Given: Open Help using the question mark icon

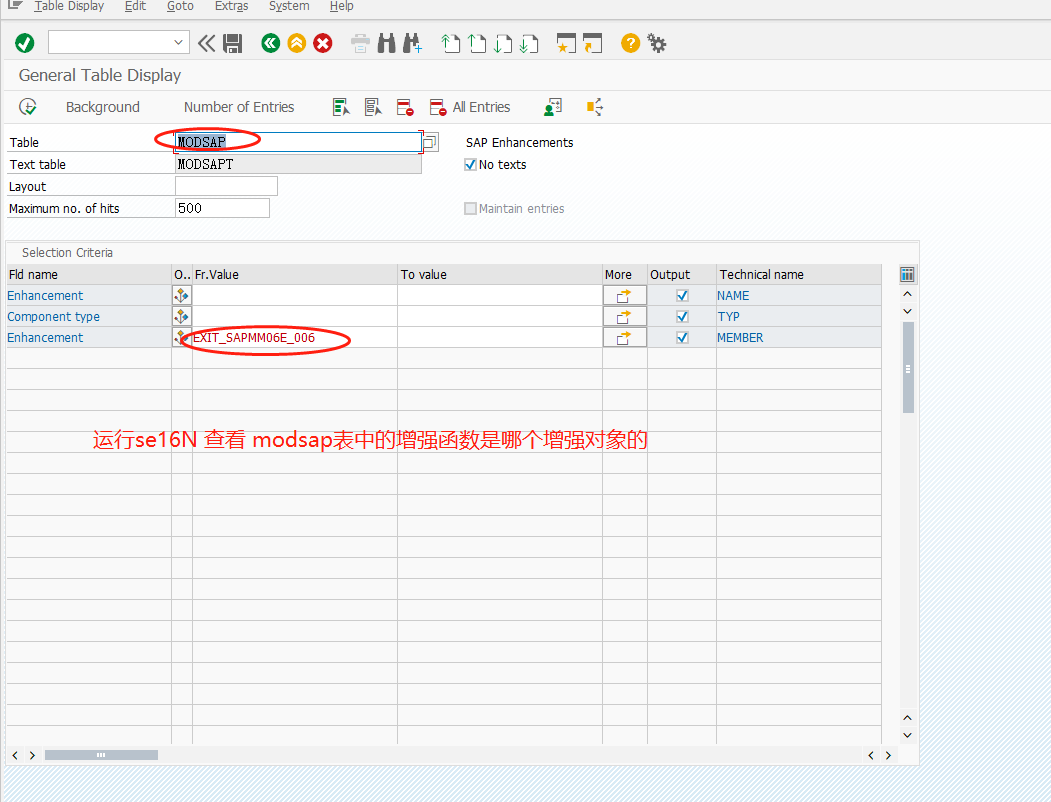Looking at the screenshot, I should [629, 42].
